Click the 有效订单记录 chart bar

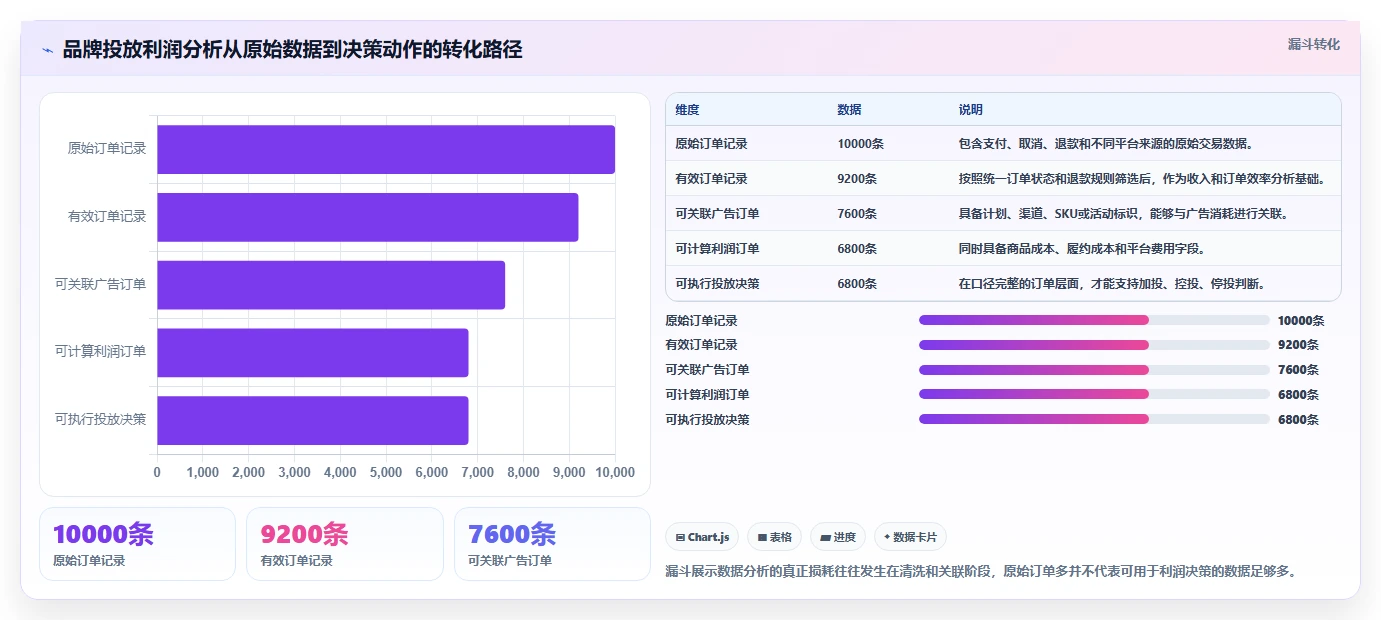[368, 217]
